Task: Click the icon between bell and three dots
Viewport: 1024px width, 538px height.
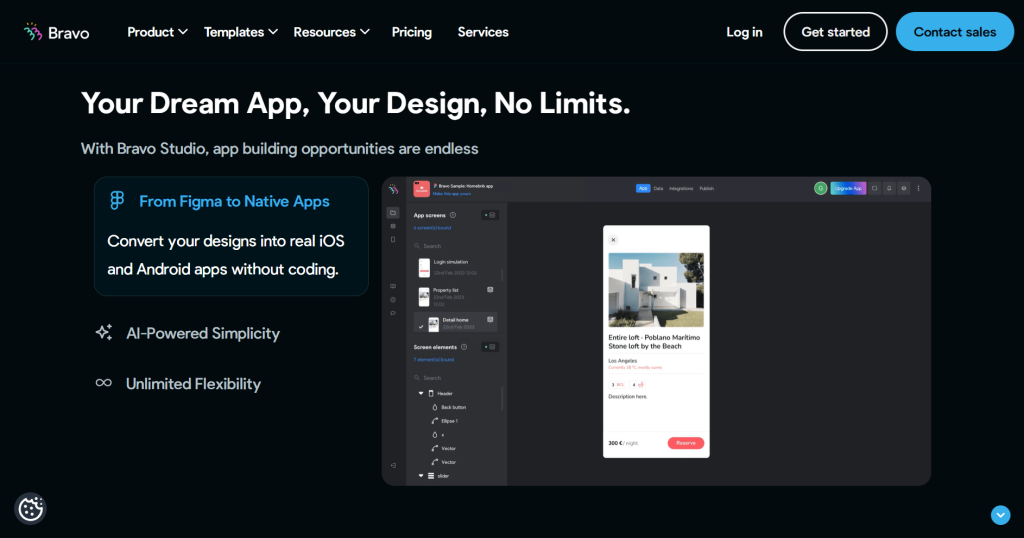Action: tap(904, 188)
